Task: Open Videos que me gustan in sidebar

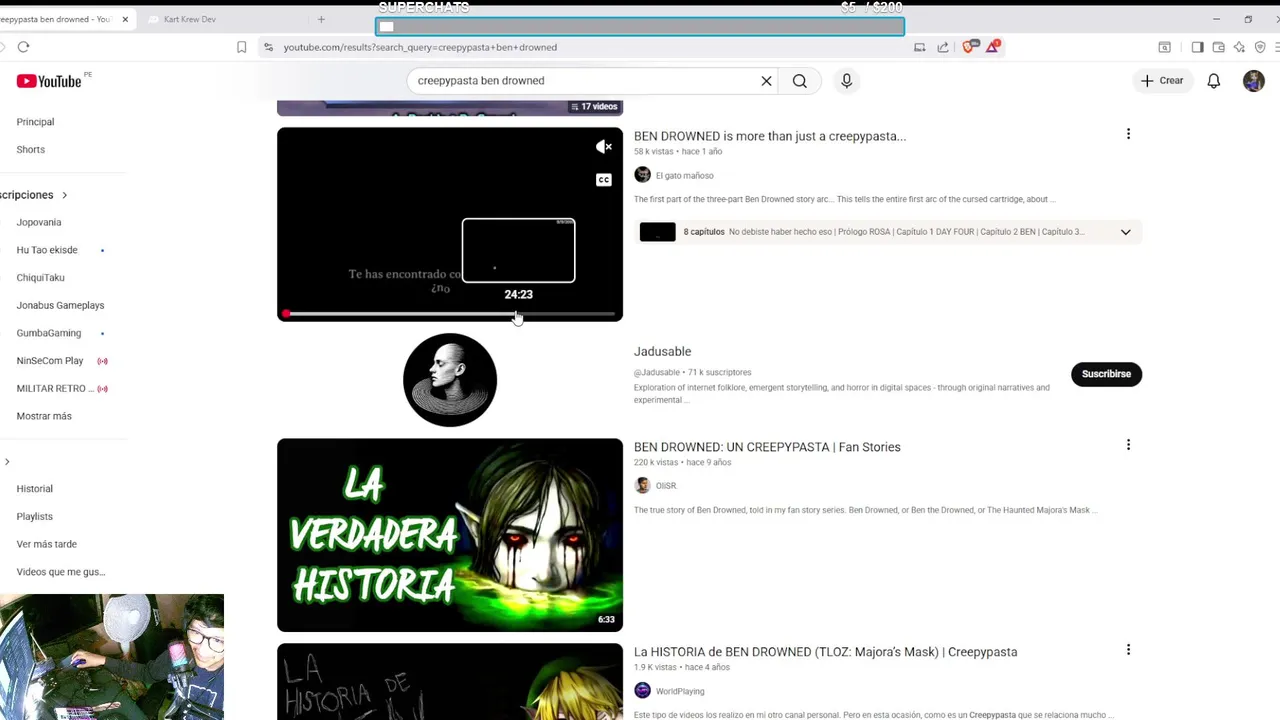Action: click(60, 572)
